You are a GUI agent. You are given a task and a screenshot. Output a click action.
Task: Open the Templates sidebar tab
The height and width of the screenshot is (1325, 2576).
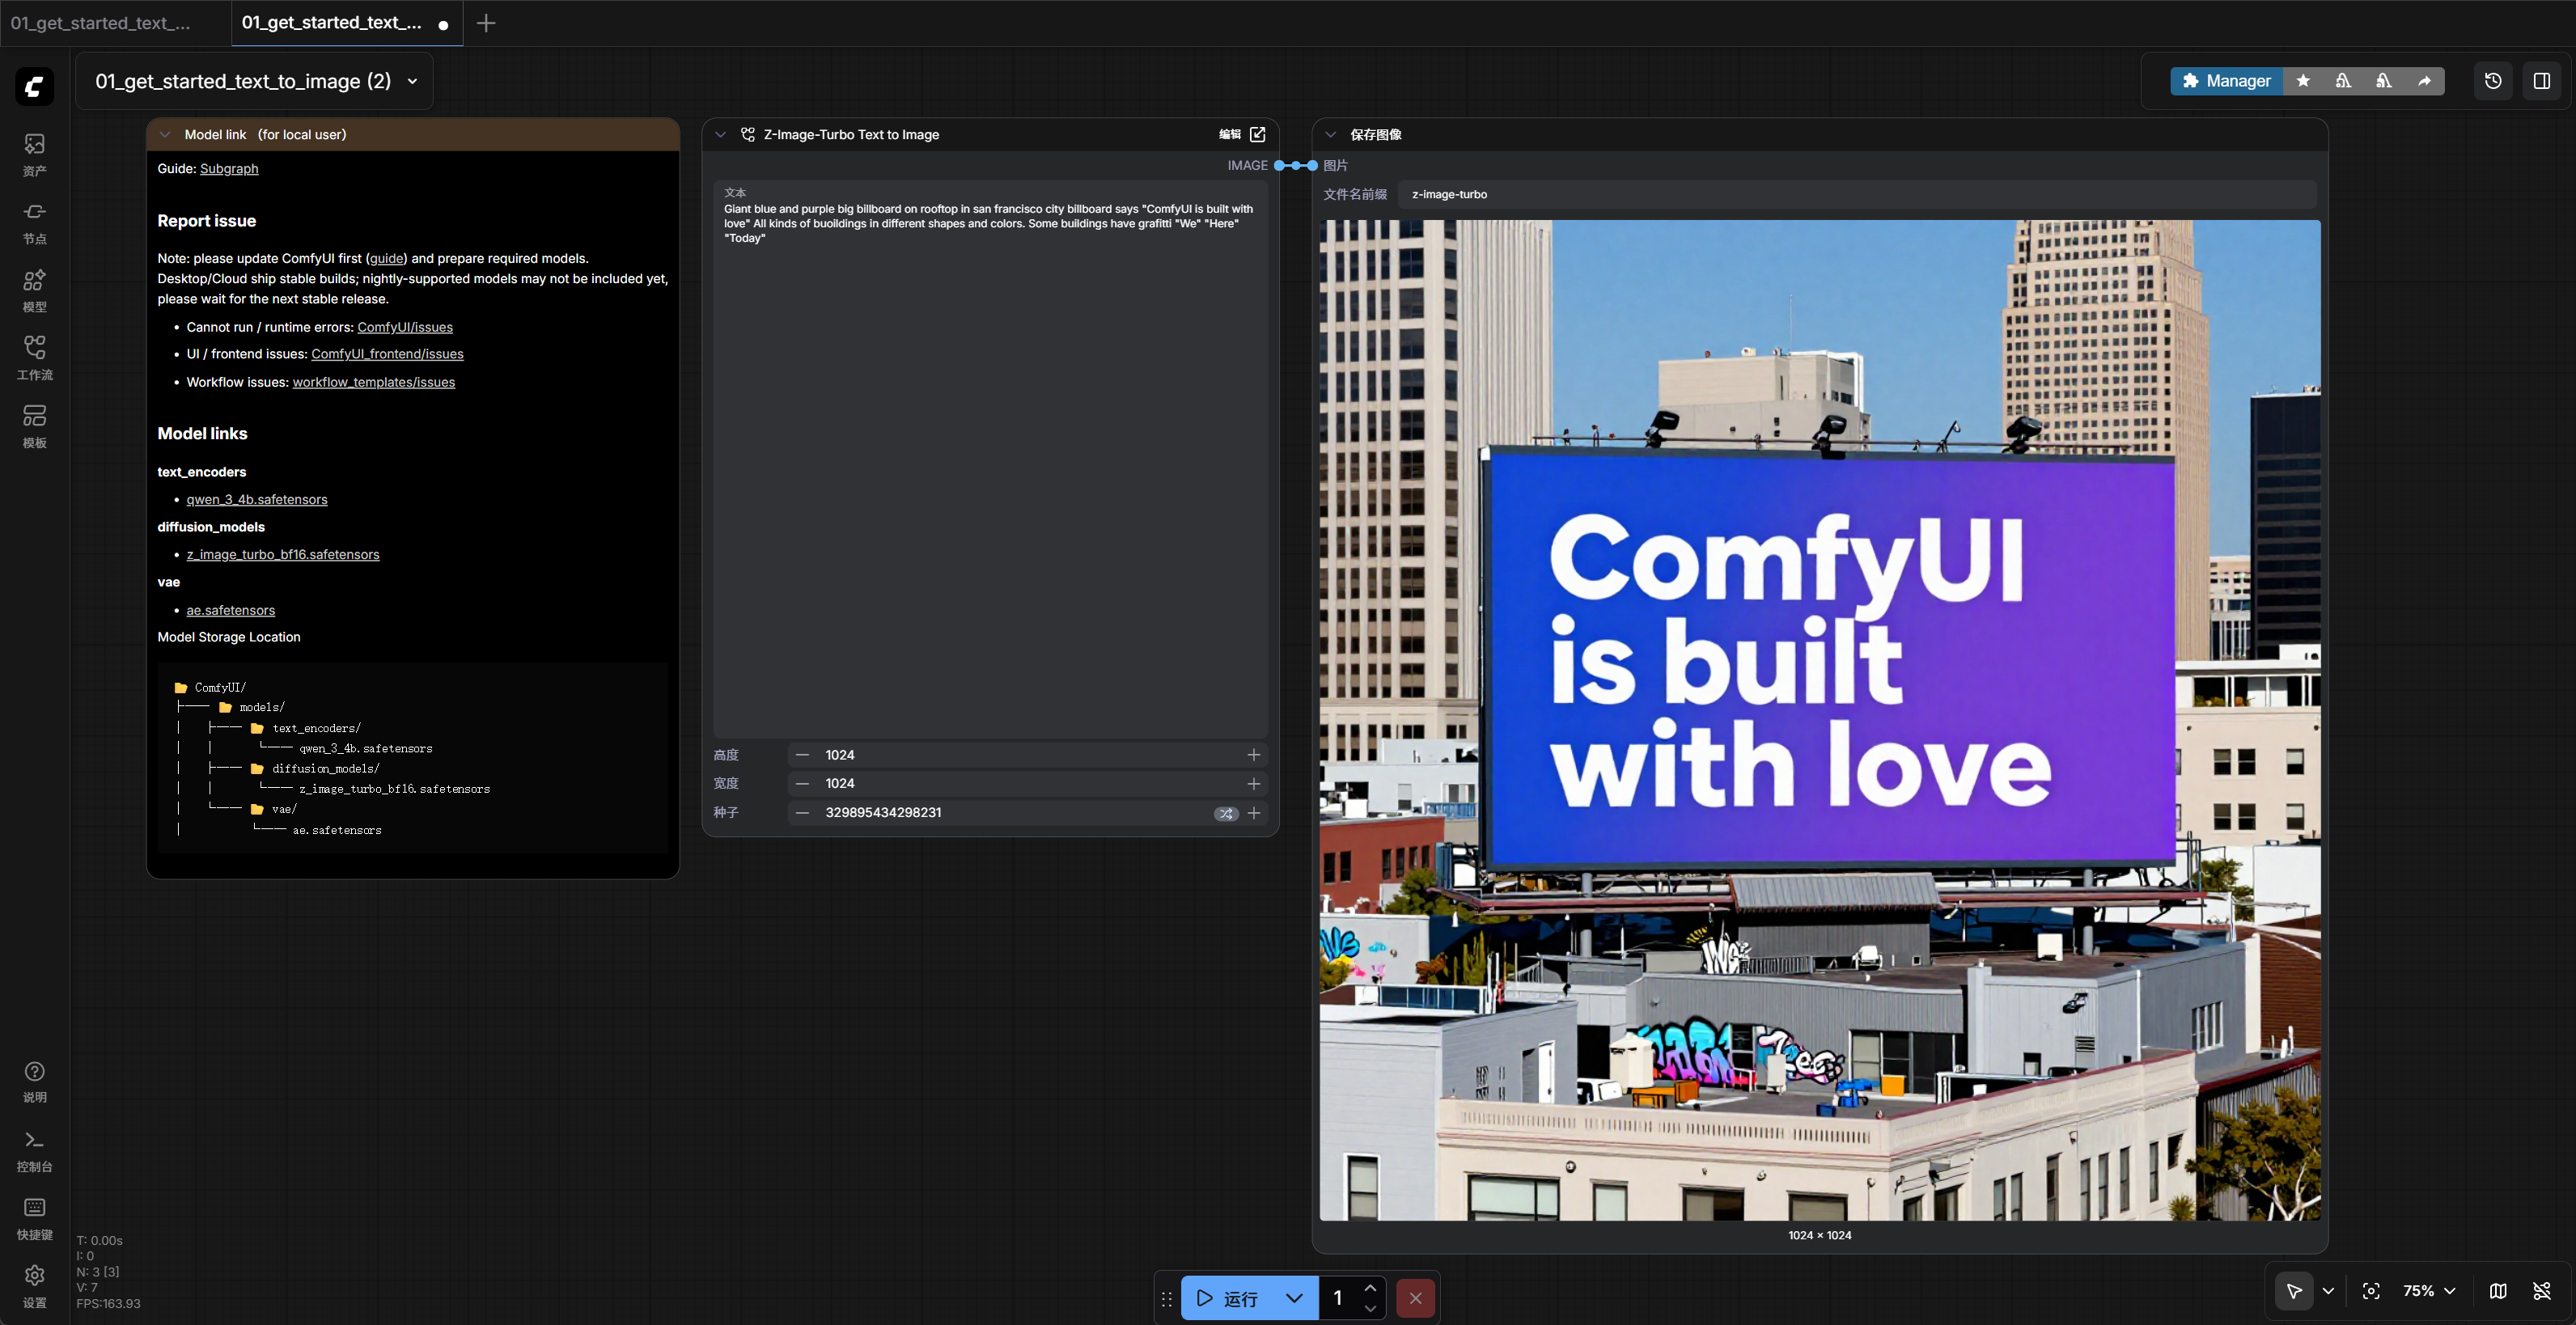click(x=34, y=426)
